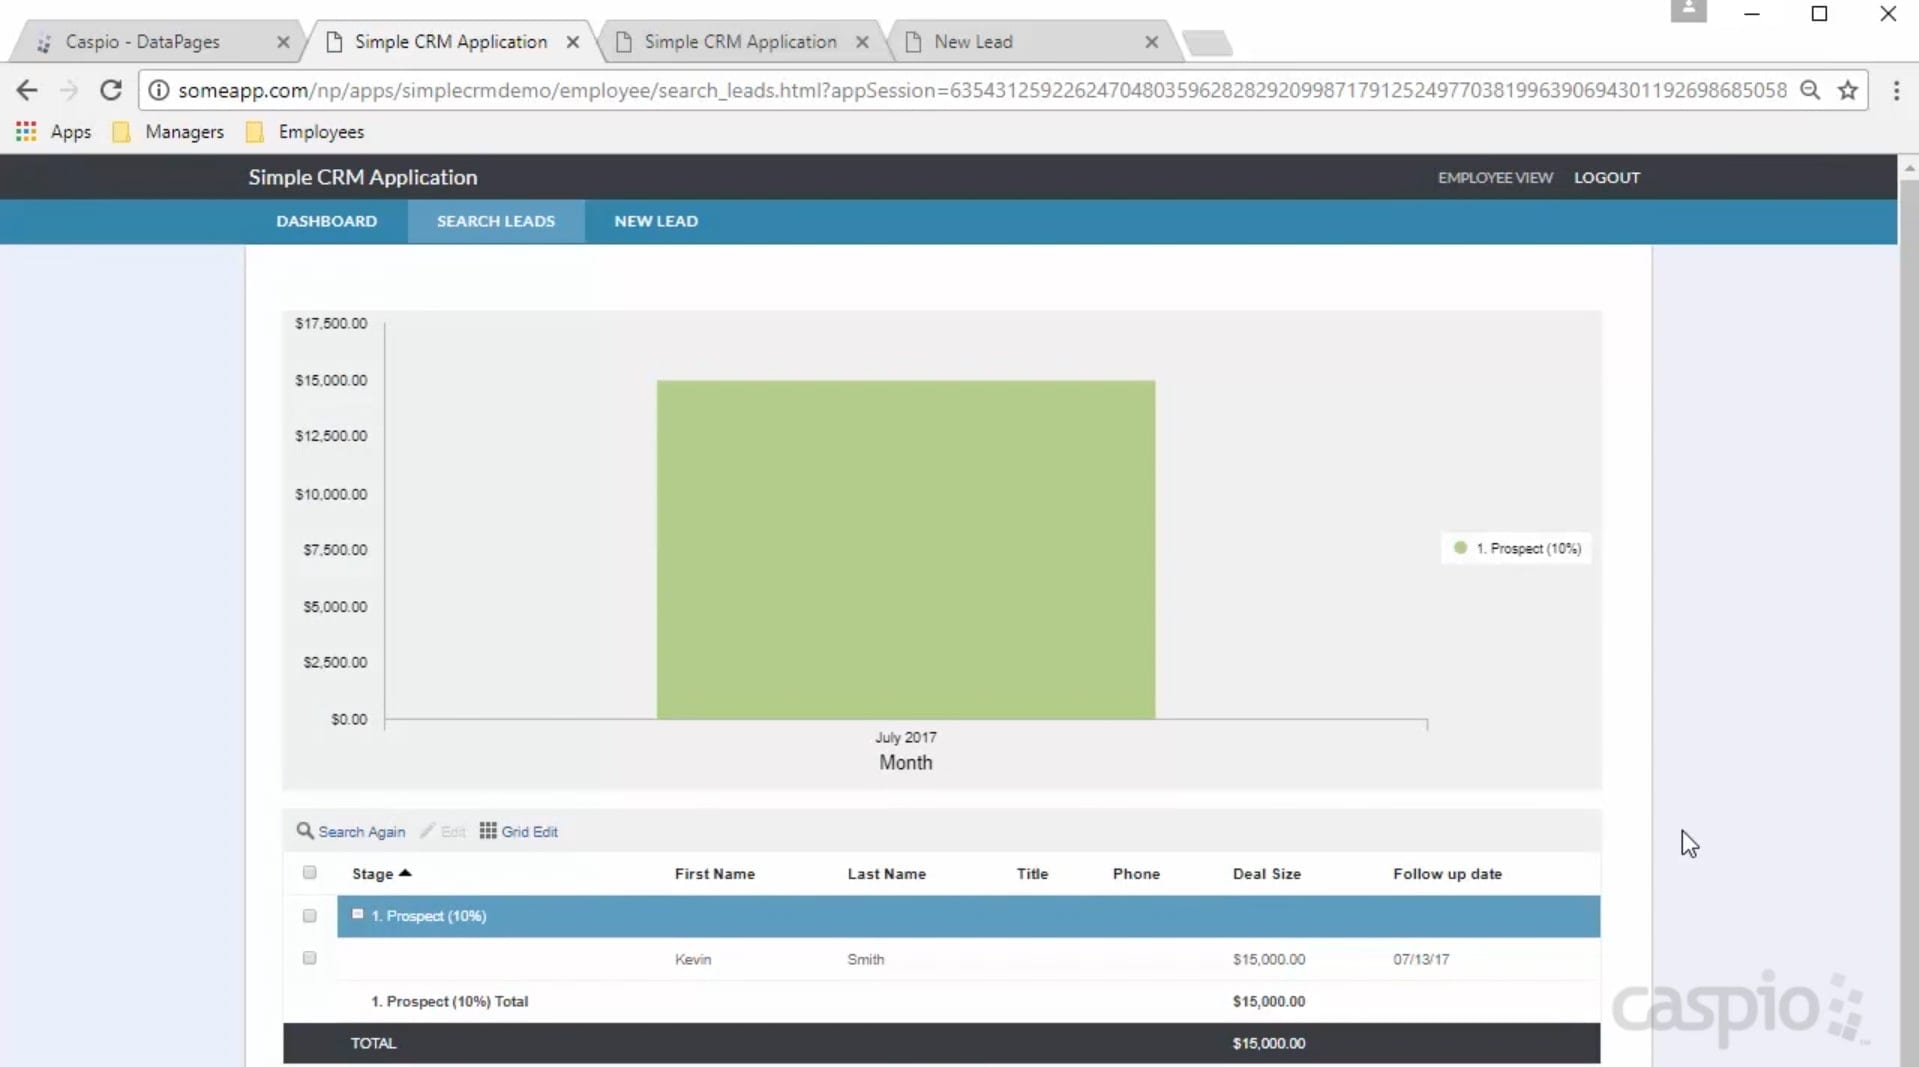Close the New Lead browser tab
Screen dimensions: 1919x1067
coord(1151,42)
